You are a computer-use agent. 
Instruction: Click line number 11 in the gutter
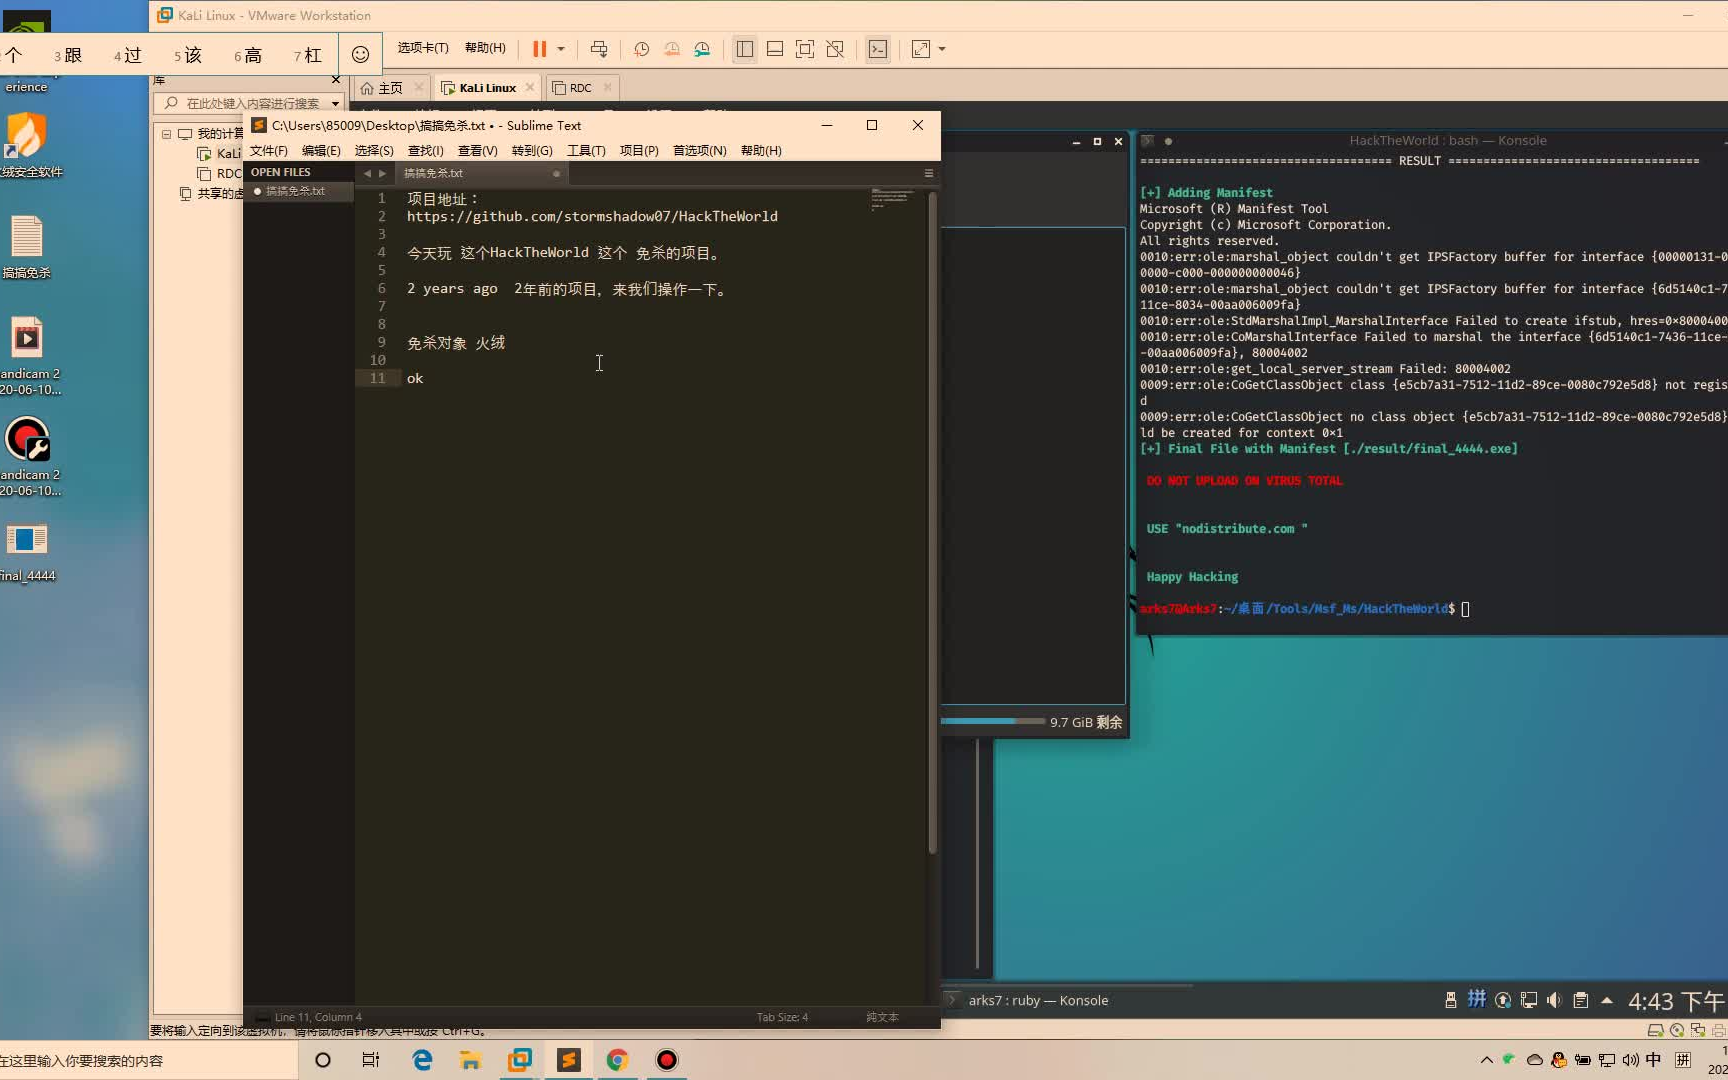(378, 378)
